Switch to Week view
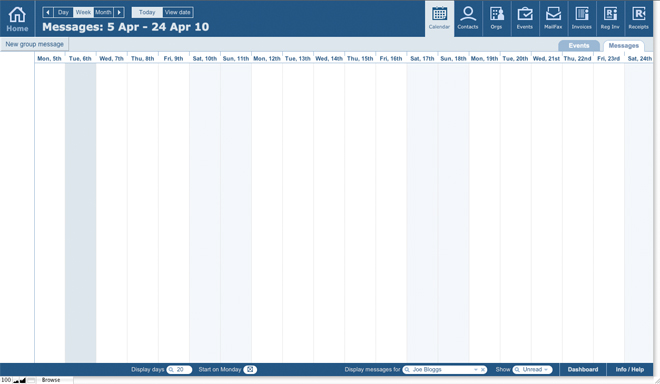 pos(83,12)
